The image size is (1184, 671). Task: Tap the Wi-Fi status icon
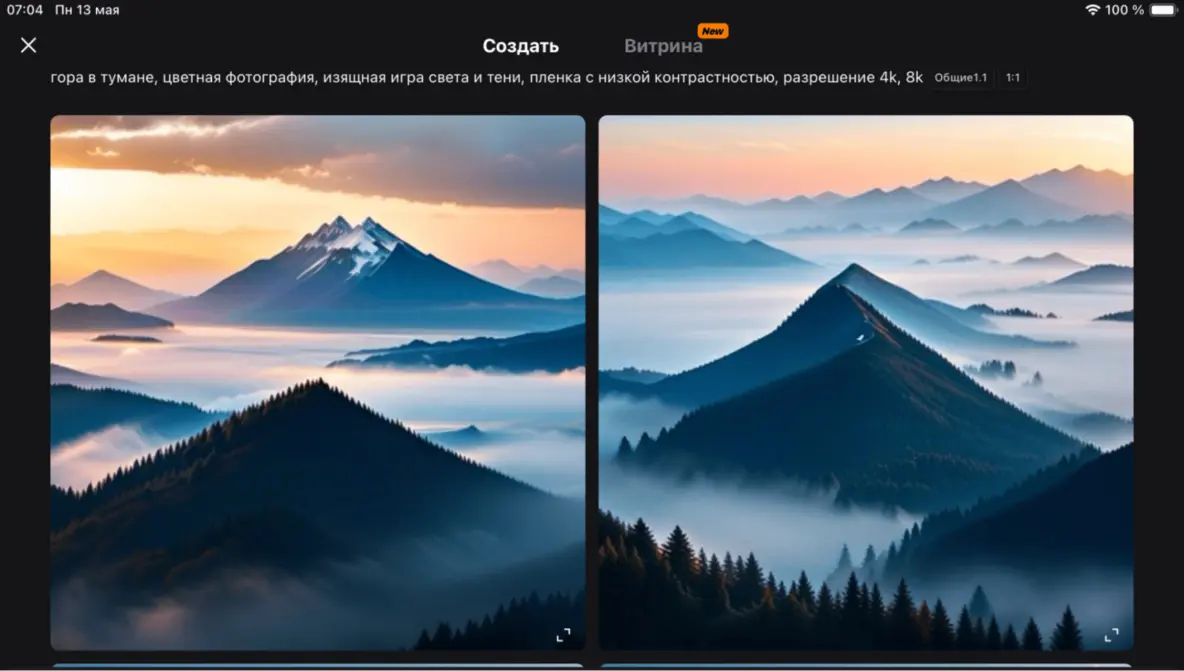click(x=1091, y=10)
